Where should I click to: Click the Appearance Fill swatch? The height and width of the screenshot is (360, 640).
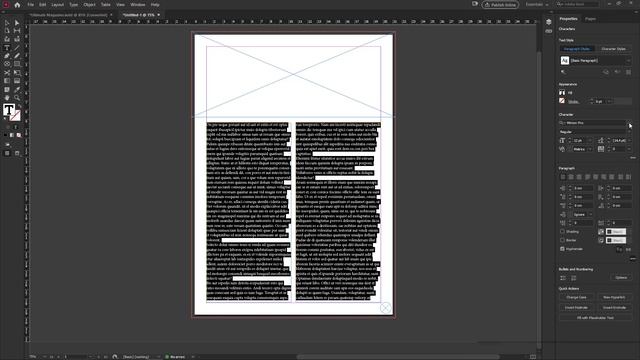coord(562,93)
